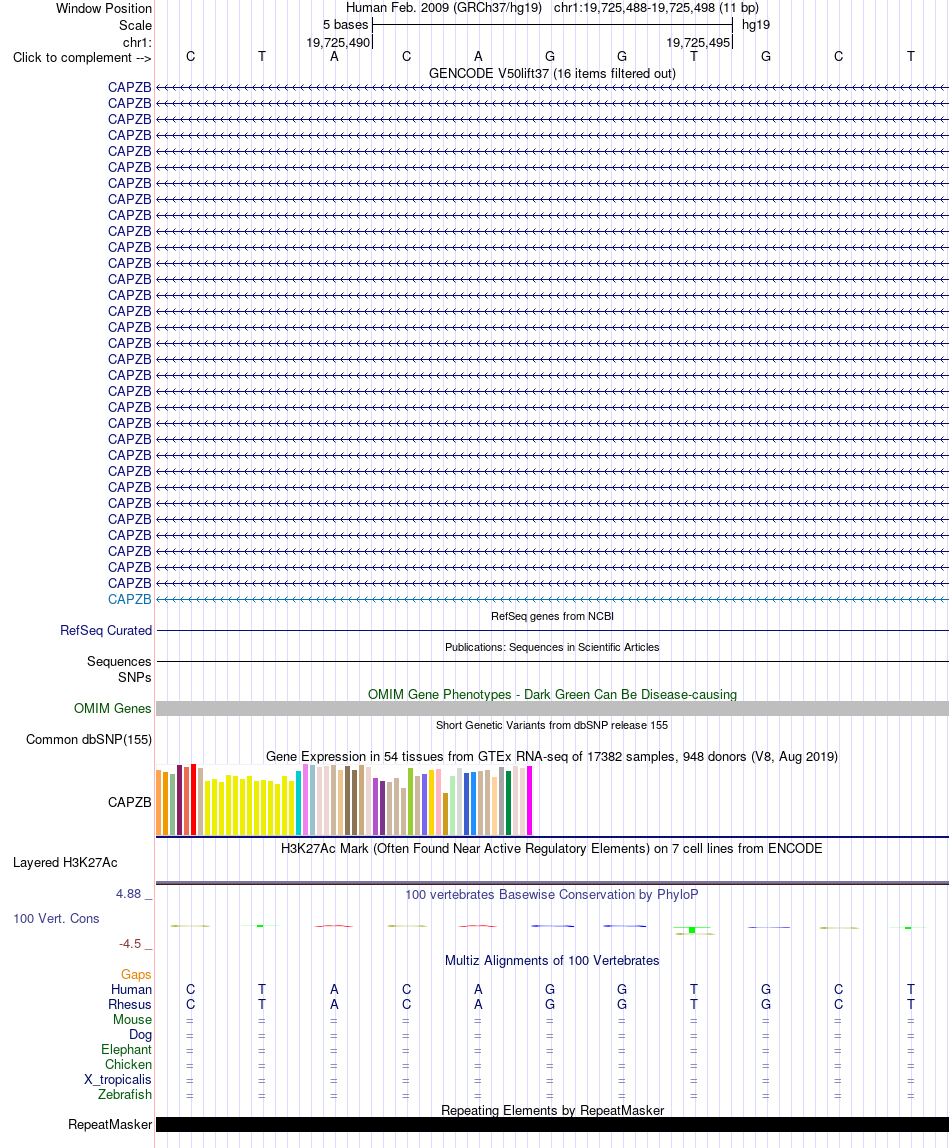Click the 'chr1:' ruler label
The height and width of the screenshot is (1148, 950).
pos(138,42)
